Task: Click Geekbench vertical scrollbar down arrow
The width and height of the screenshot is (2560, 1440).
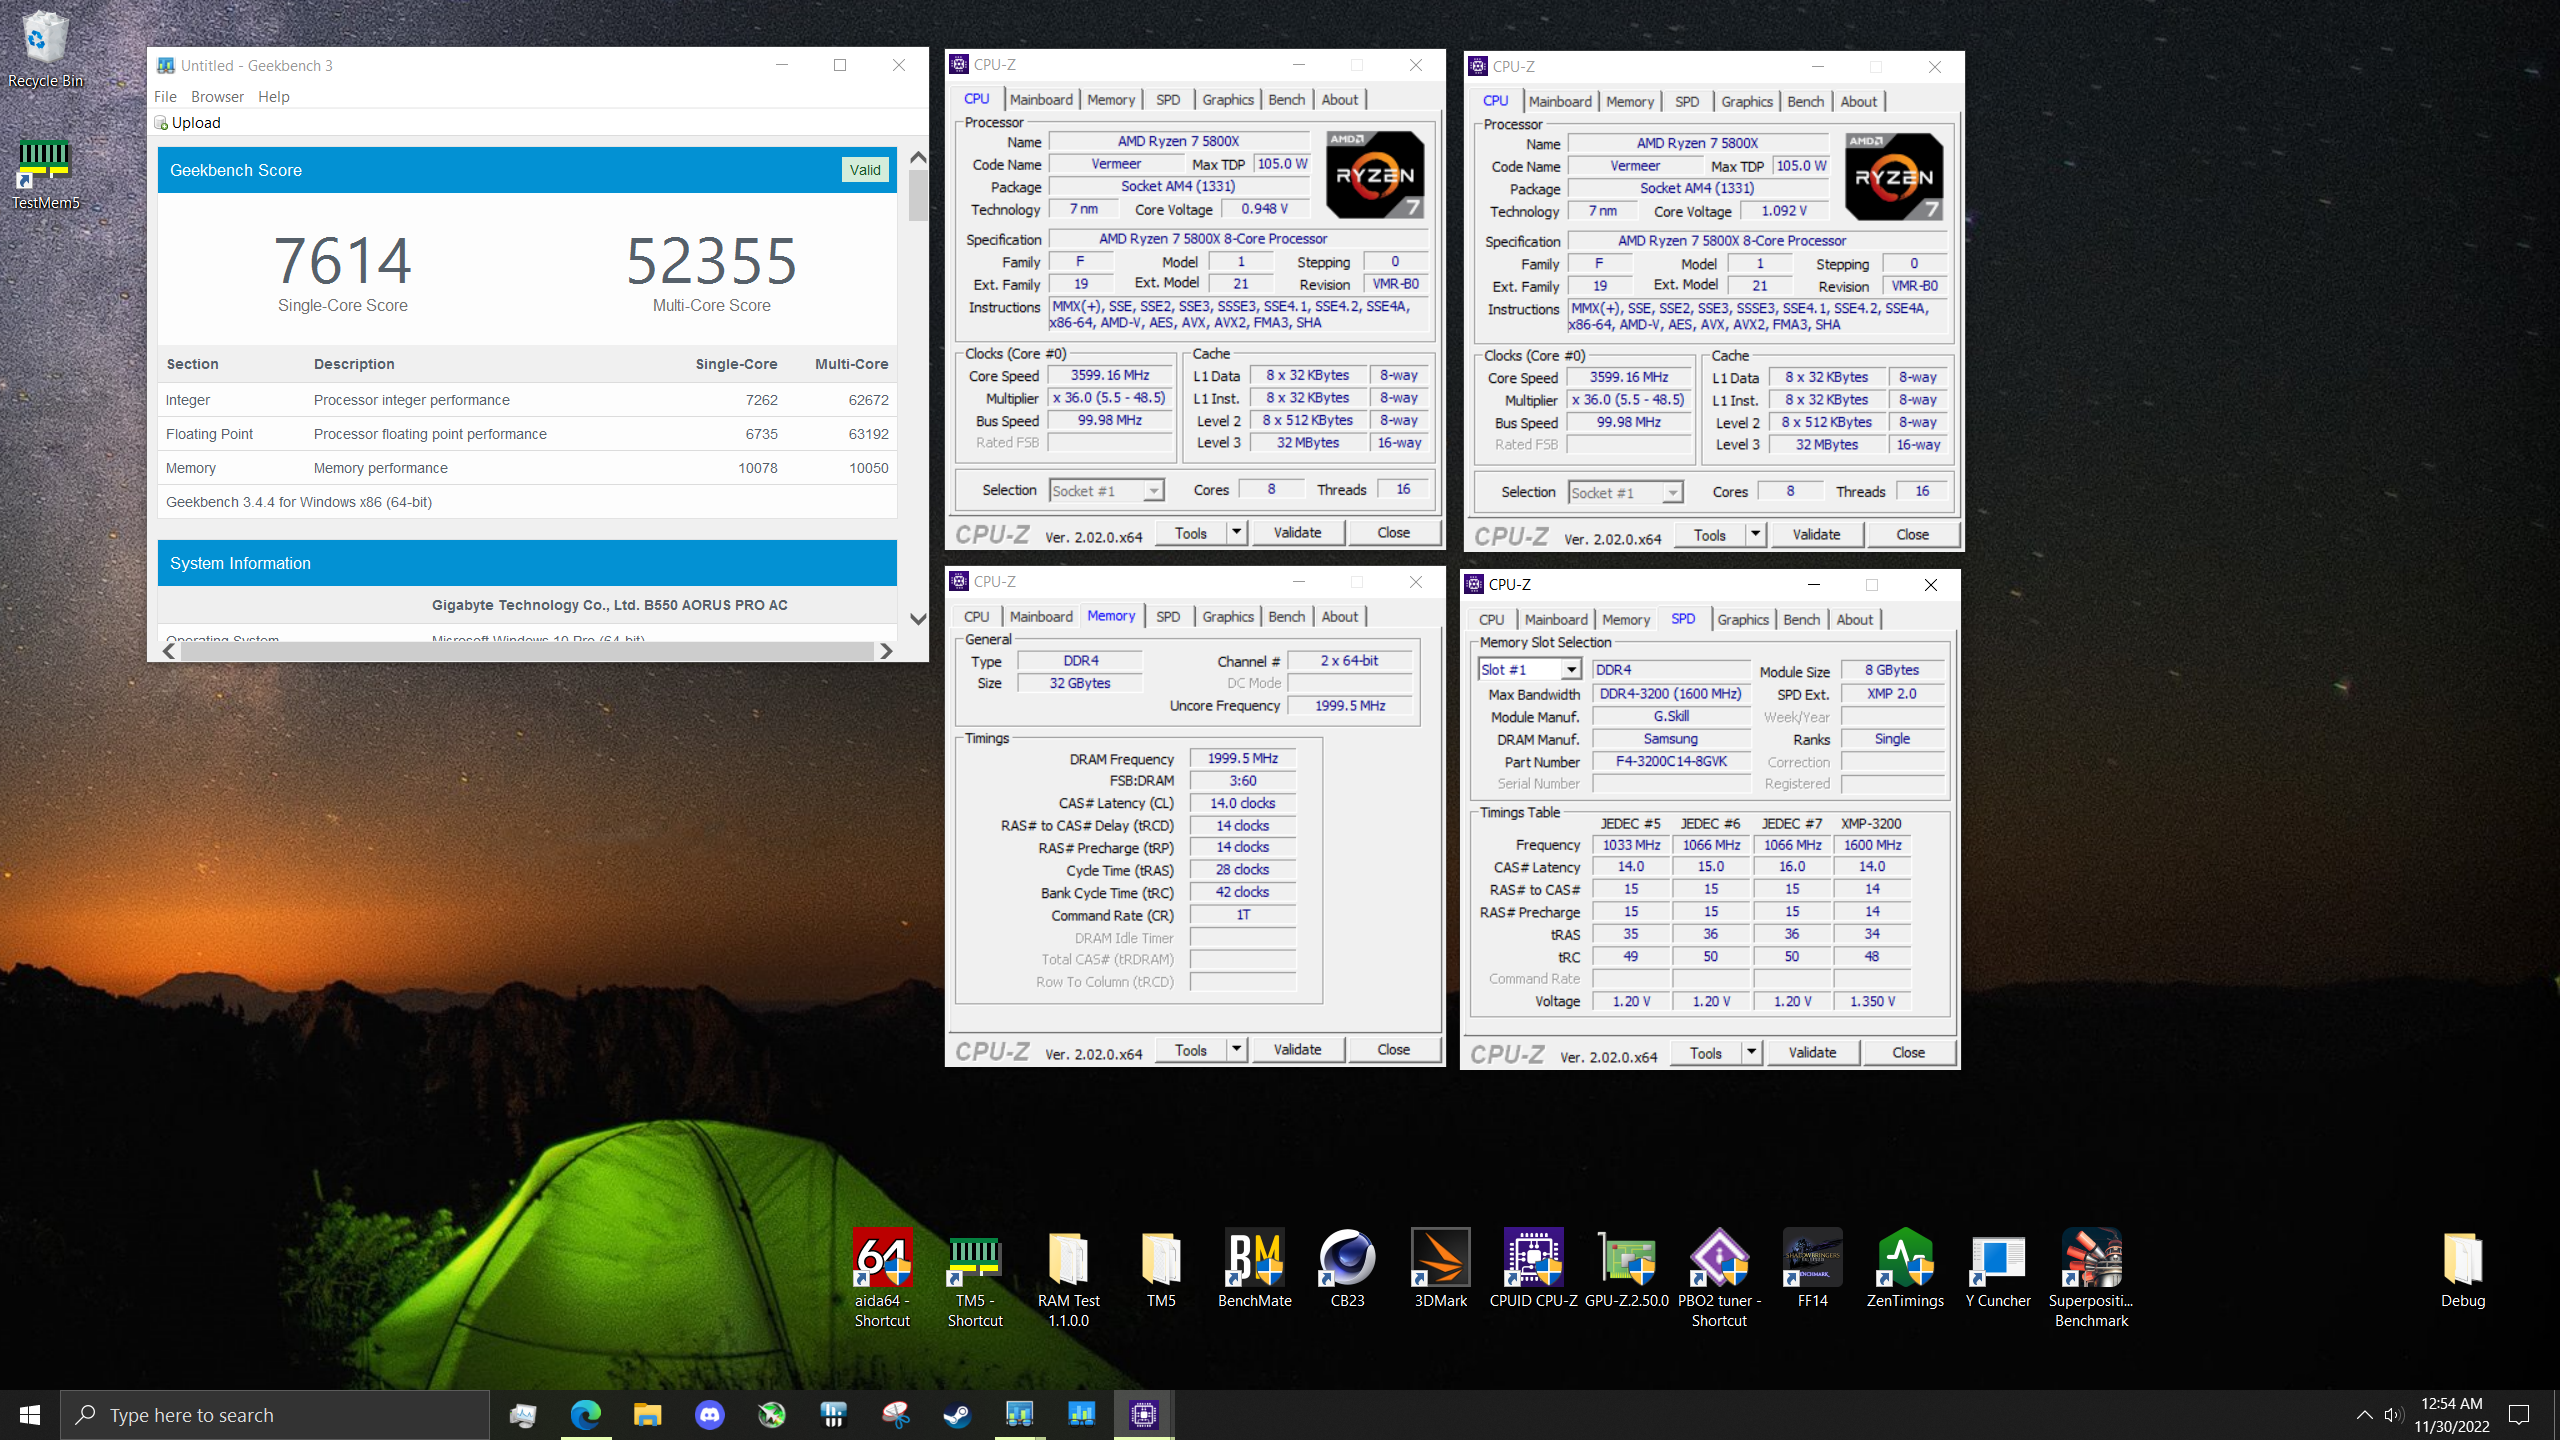Action: click(918, 619)
